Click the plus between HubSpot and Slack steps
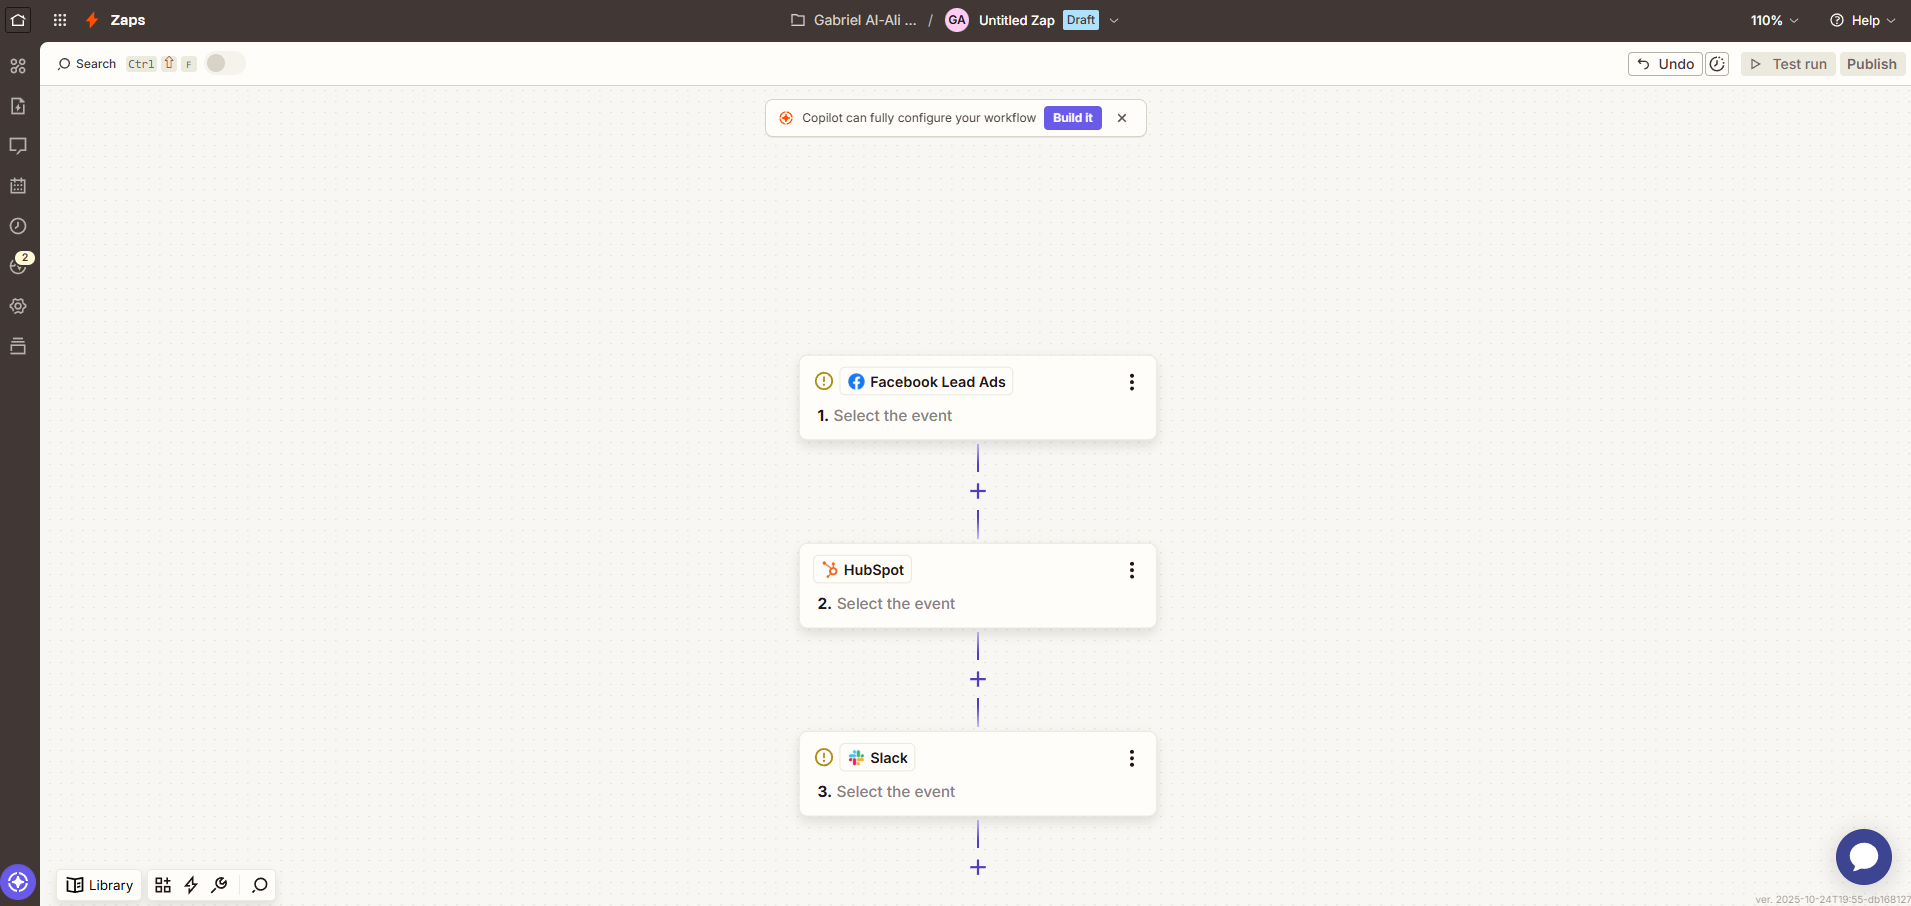Image resolution: width=1911 pixels, height=906 pixels. point(977,679)
